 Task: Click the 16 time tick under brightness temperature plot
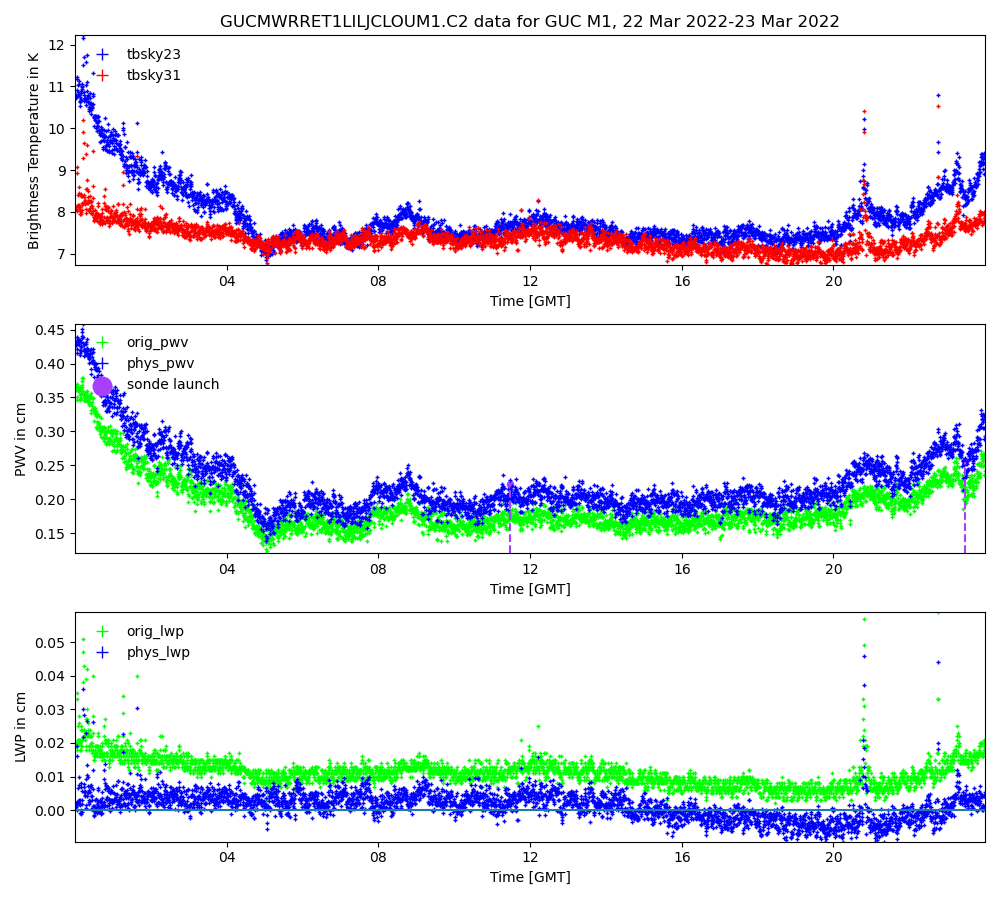click(x=682, y=281)
